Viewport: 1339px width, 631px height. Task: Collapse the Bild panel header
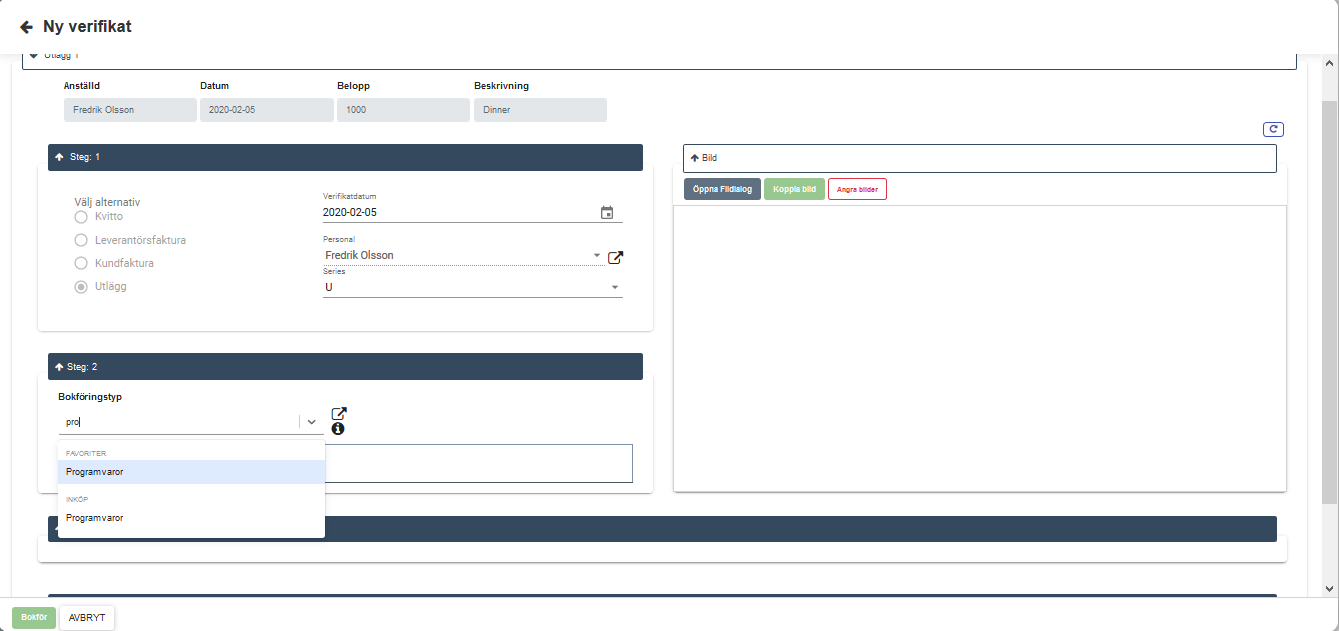(695, 158)
